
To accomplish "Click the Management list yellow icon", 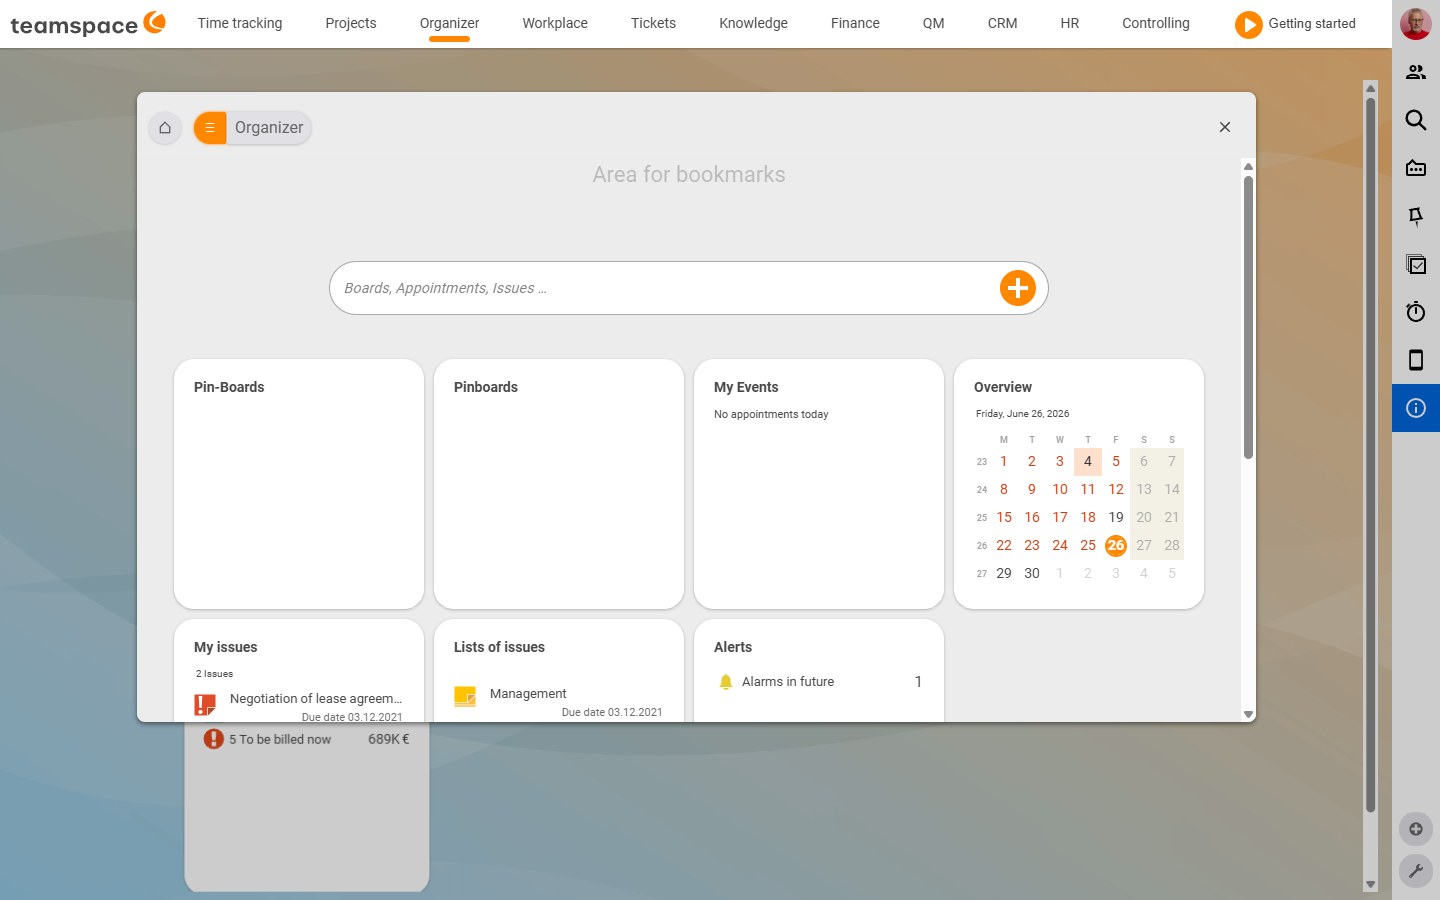I will point(465,696).
